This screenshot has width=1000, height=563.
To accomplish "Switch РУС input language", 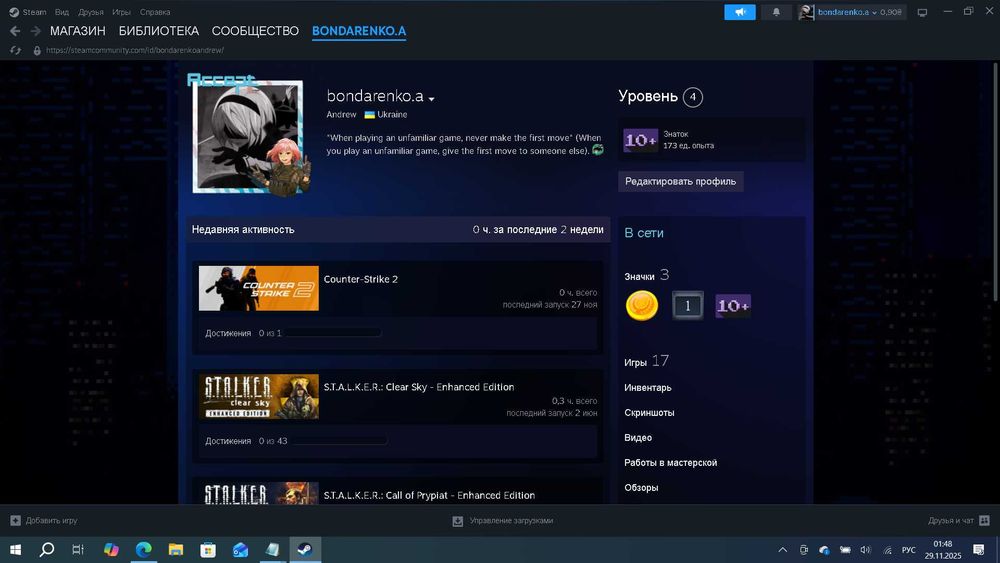I will (908, 550).
